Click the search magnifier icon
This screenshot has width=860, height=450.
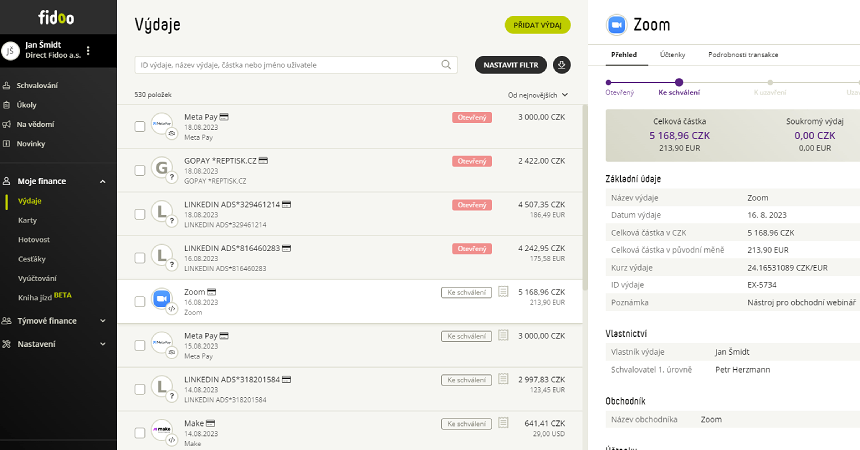446,65
